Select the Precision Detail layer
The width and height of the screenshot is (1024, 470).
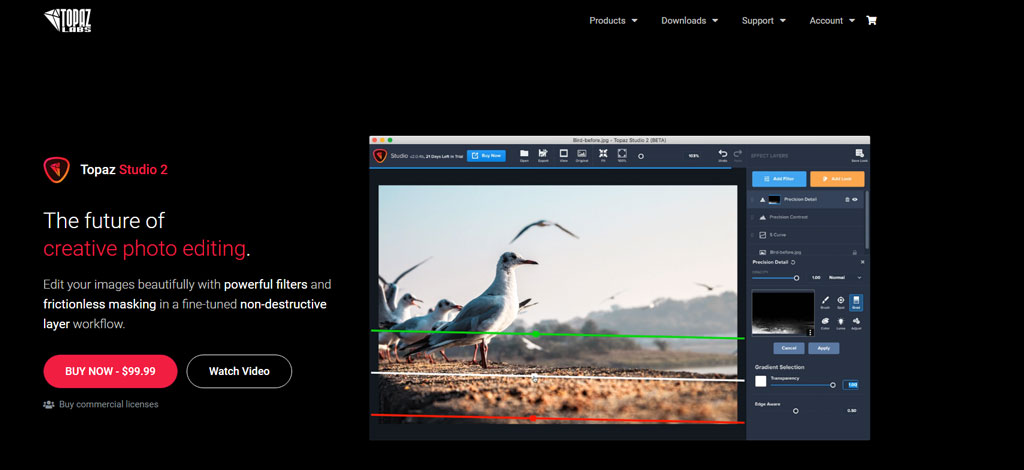click(x=805, y=199)
